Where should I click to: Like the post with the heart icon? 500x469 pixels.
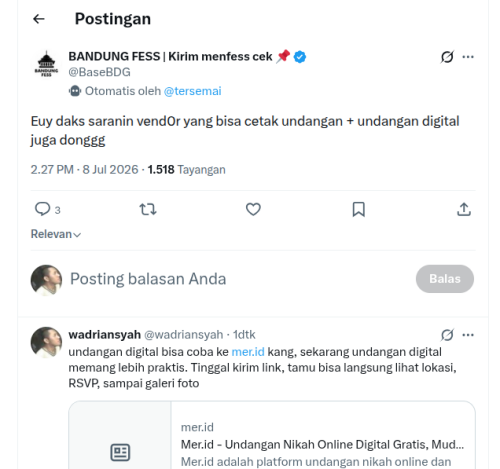(x=253, y=209)
